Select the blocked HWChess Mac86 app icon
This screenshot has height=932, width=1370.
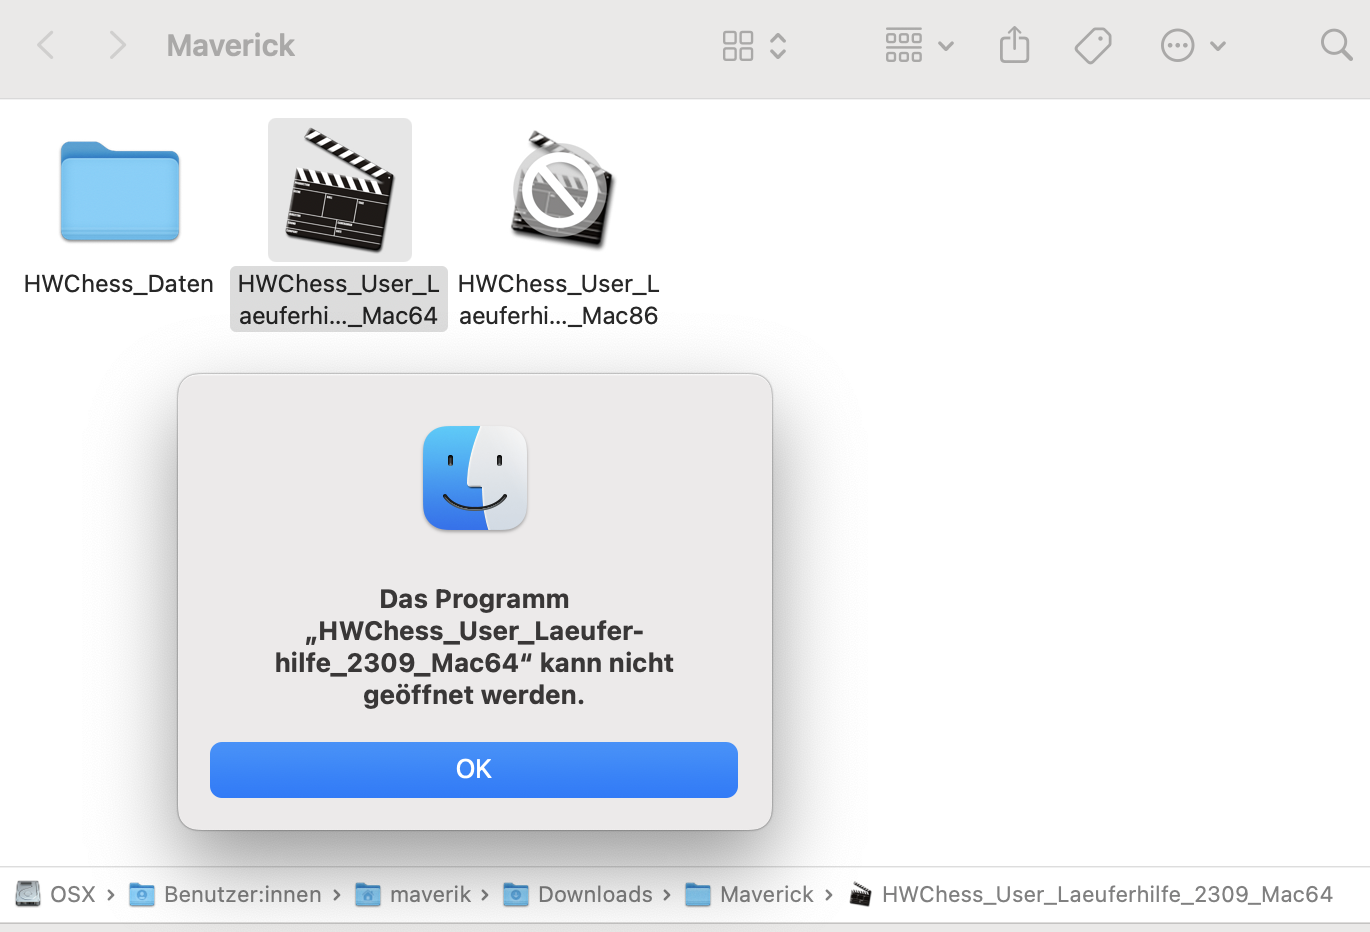560,189
